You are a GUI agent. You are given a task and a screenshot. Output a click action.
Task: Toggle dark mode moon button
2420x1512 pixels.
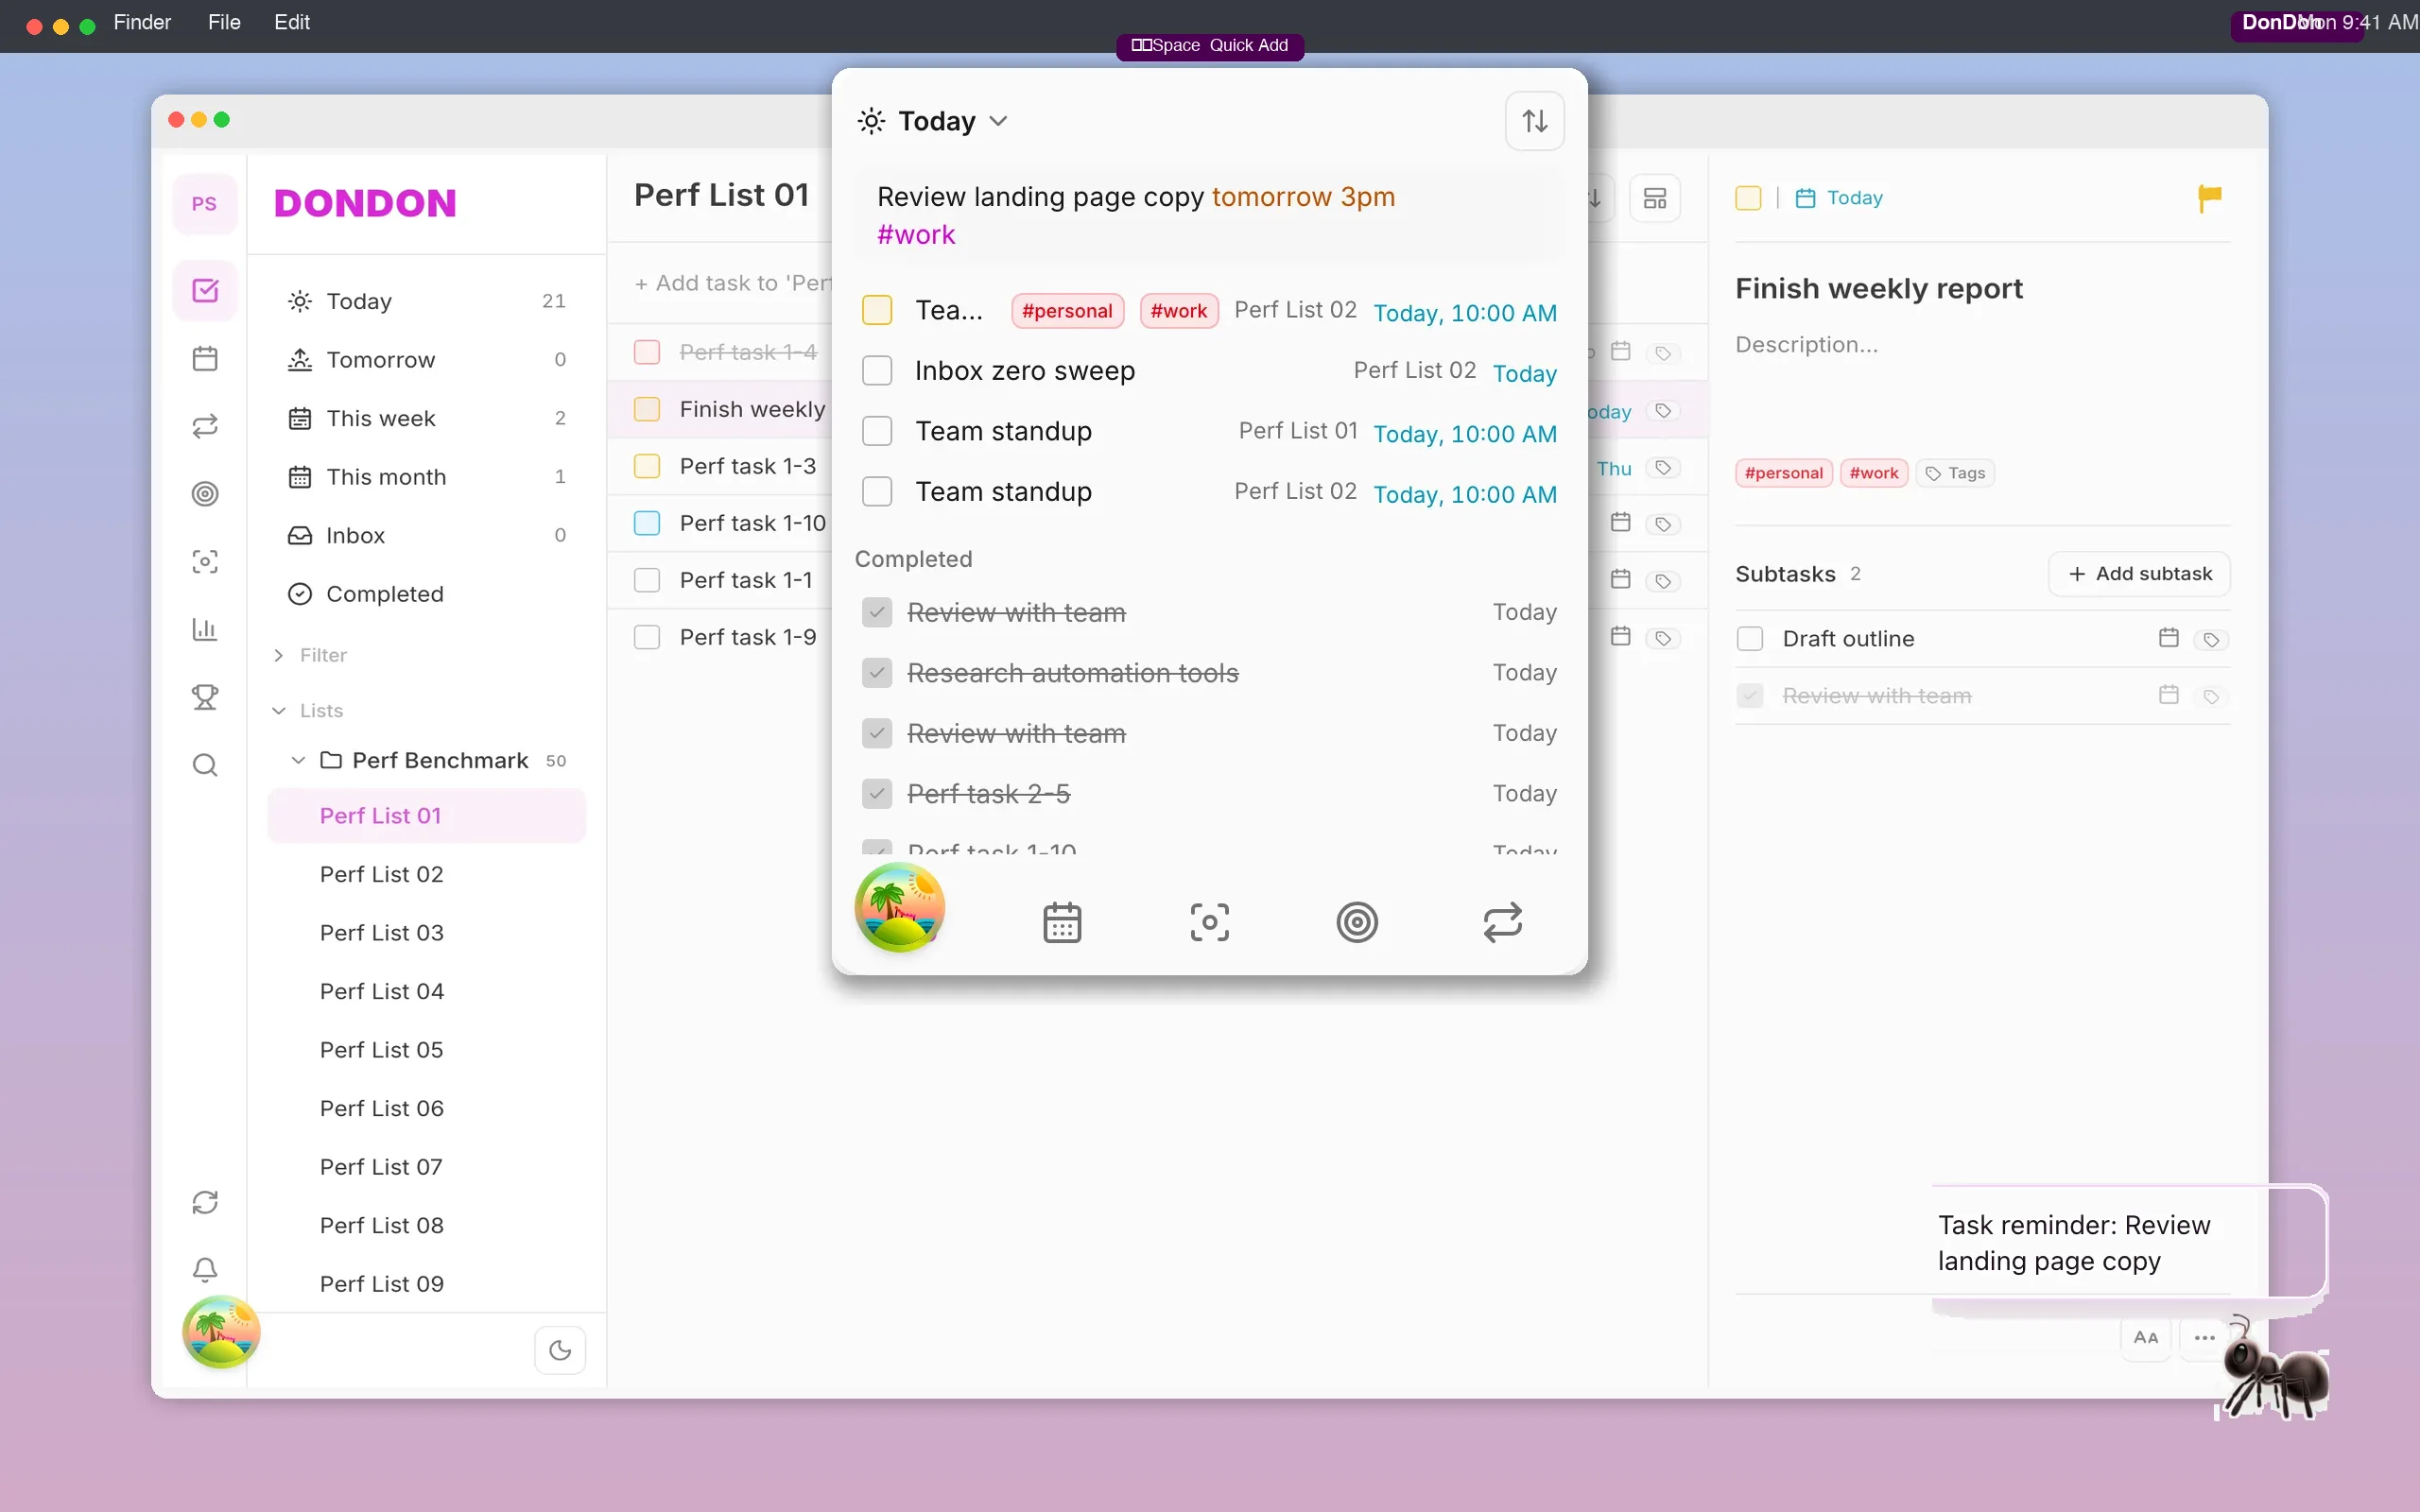tap(560, 1351)
